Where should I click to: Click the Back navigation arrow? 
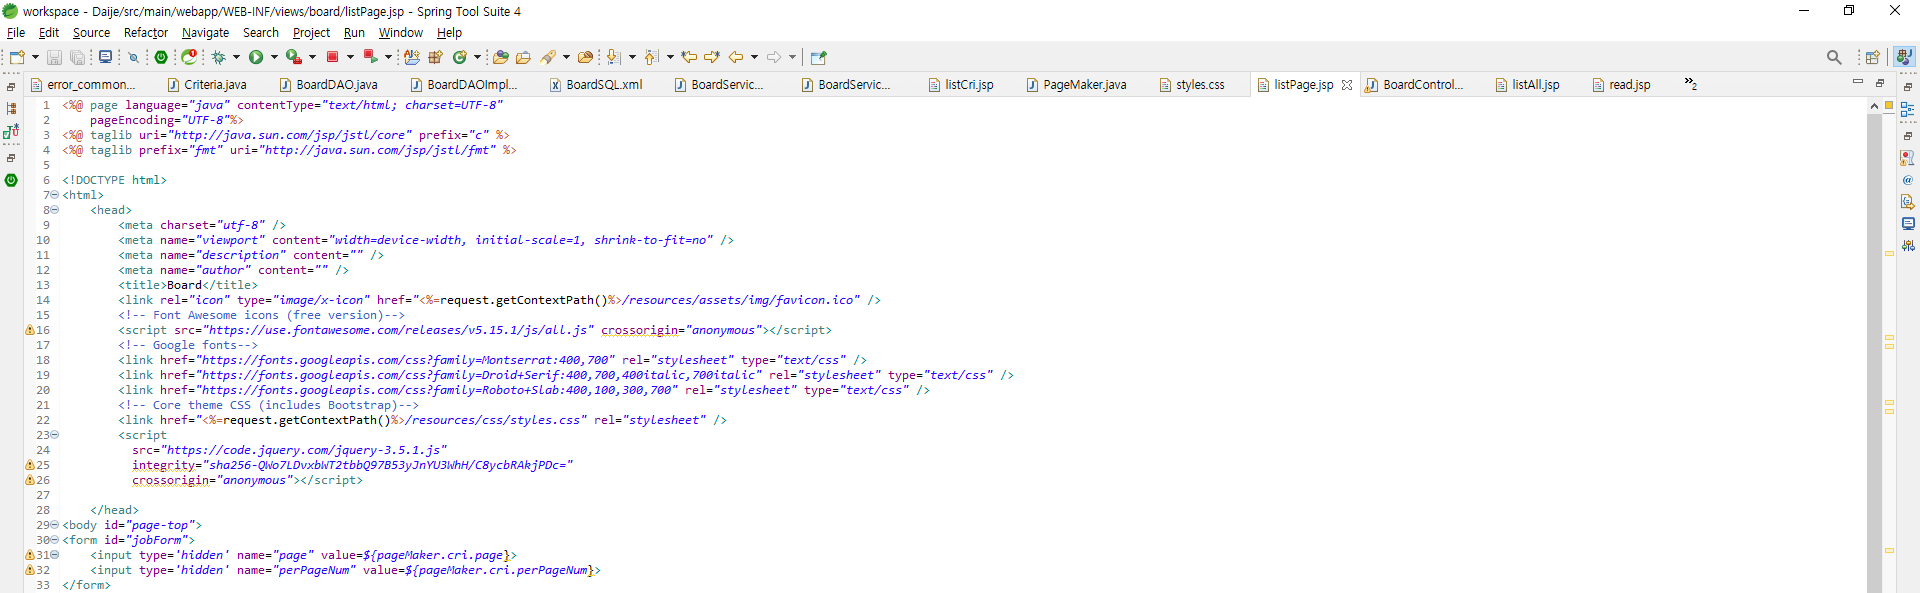point(736,57)
